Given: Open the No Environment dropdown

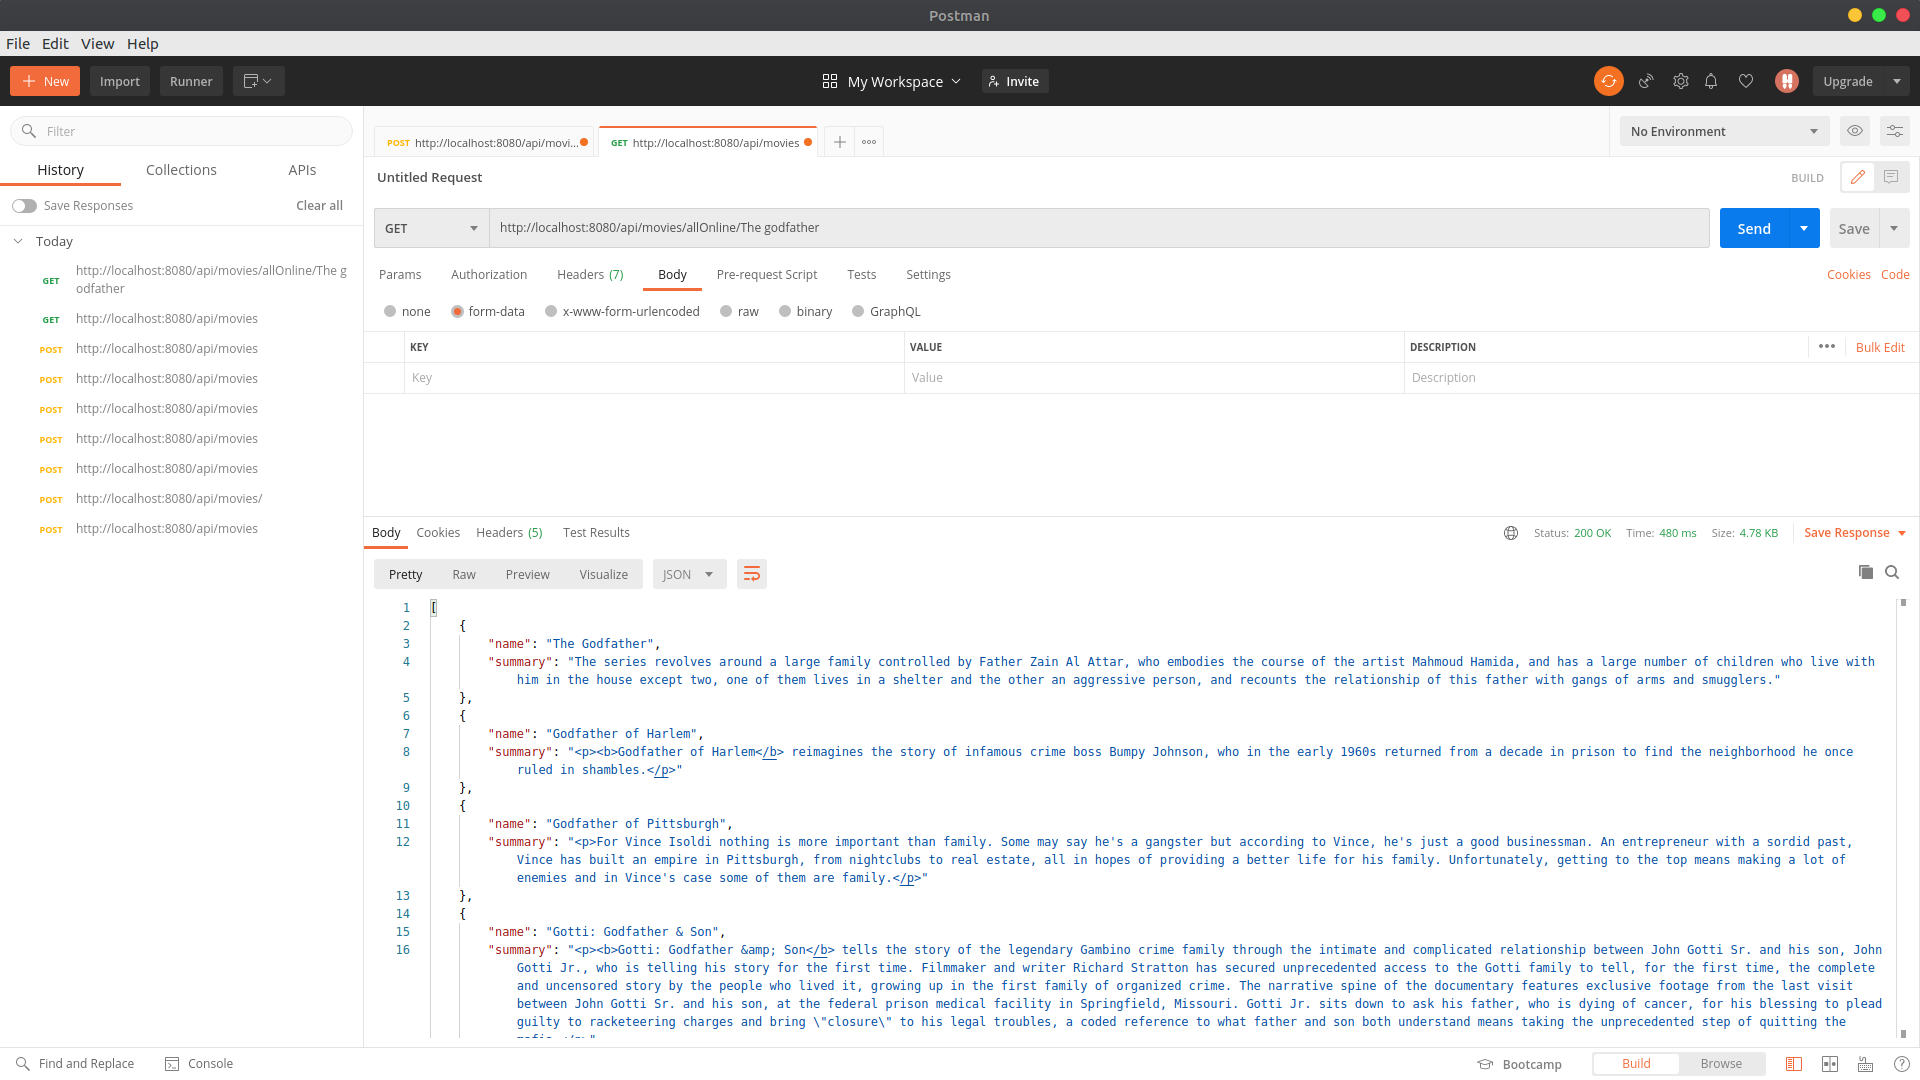Looking at the screenshot, I should pyautogui.click(x=1724, y=131).
